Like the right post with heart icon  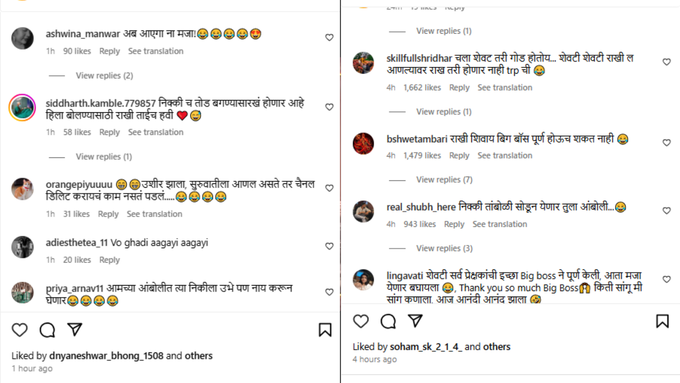361,321
